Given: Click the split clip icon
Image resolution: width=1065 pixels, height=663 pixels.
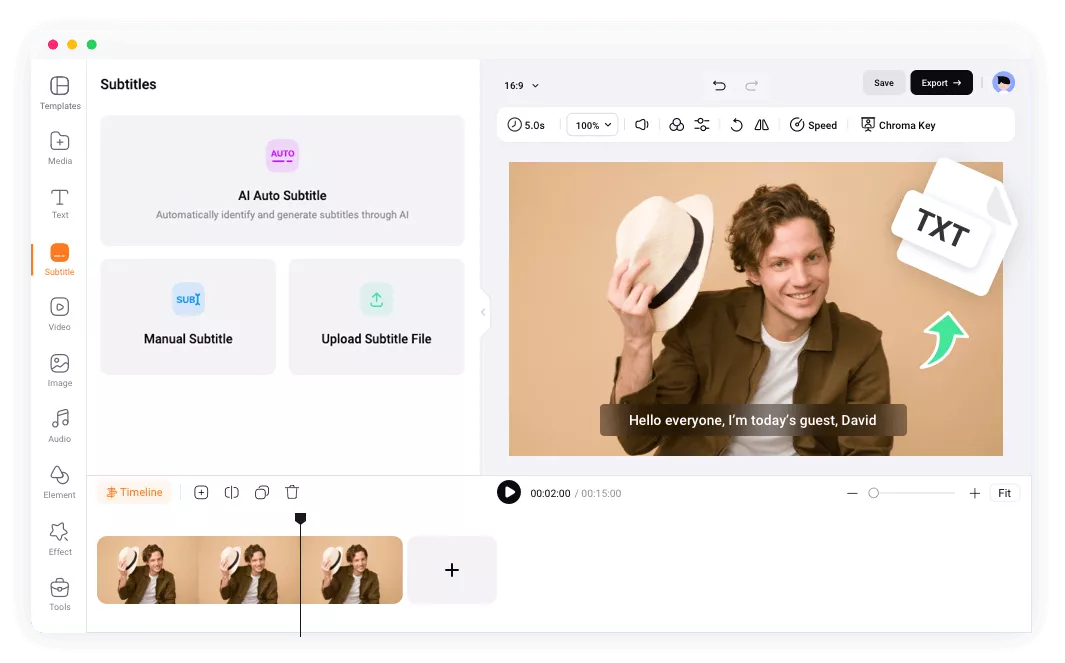Looking at the screenshot, I should click(x=231, y=492).
